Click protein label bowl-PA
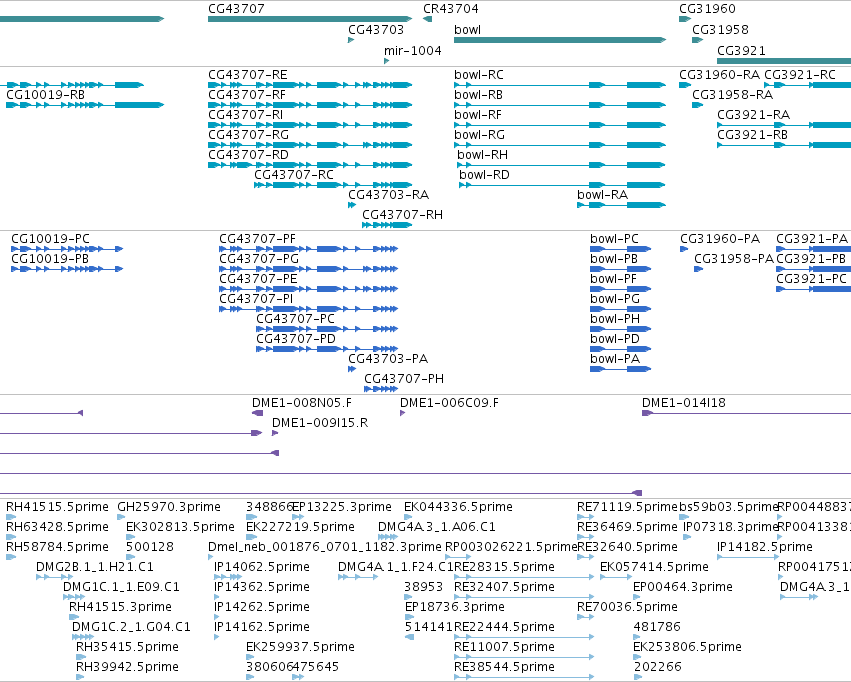The height and width of the screenshot is (682, 851). (615, 359)
